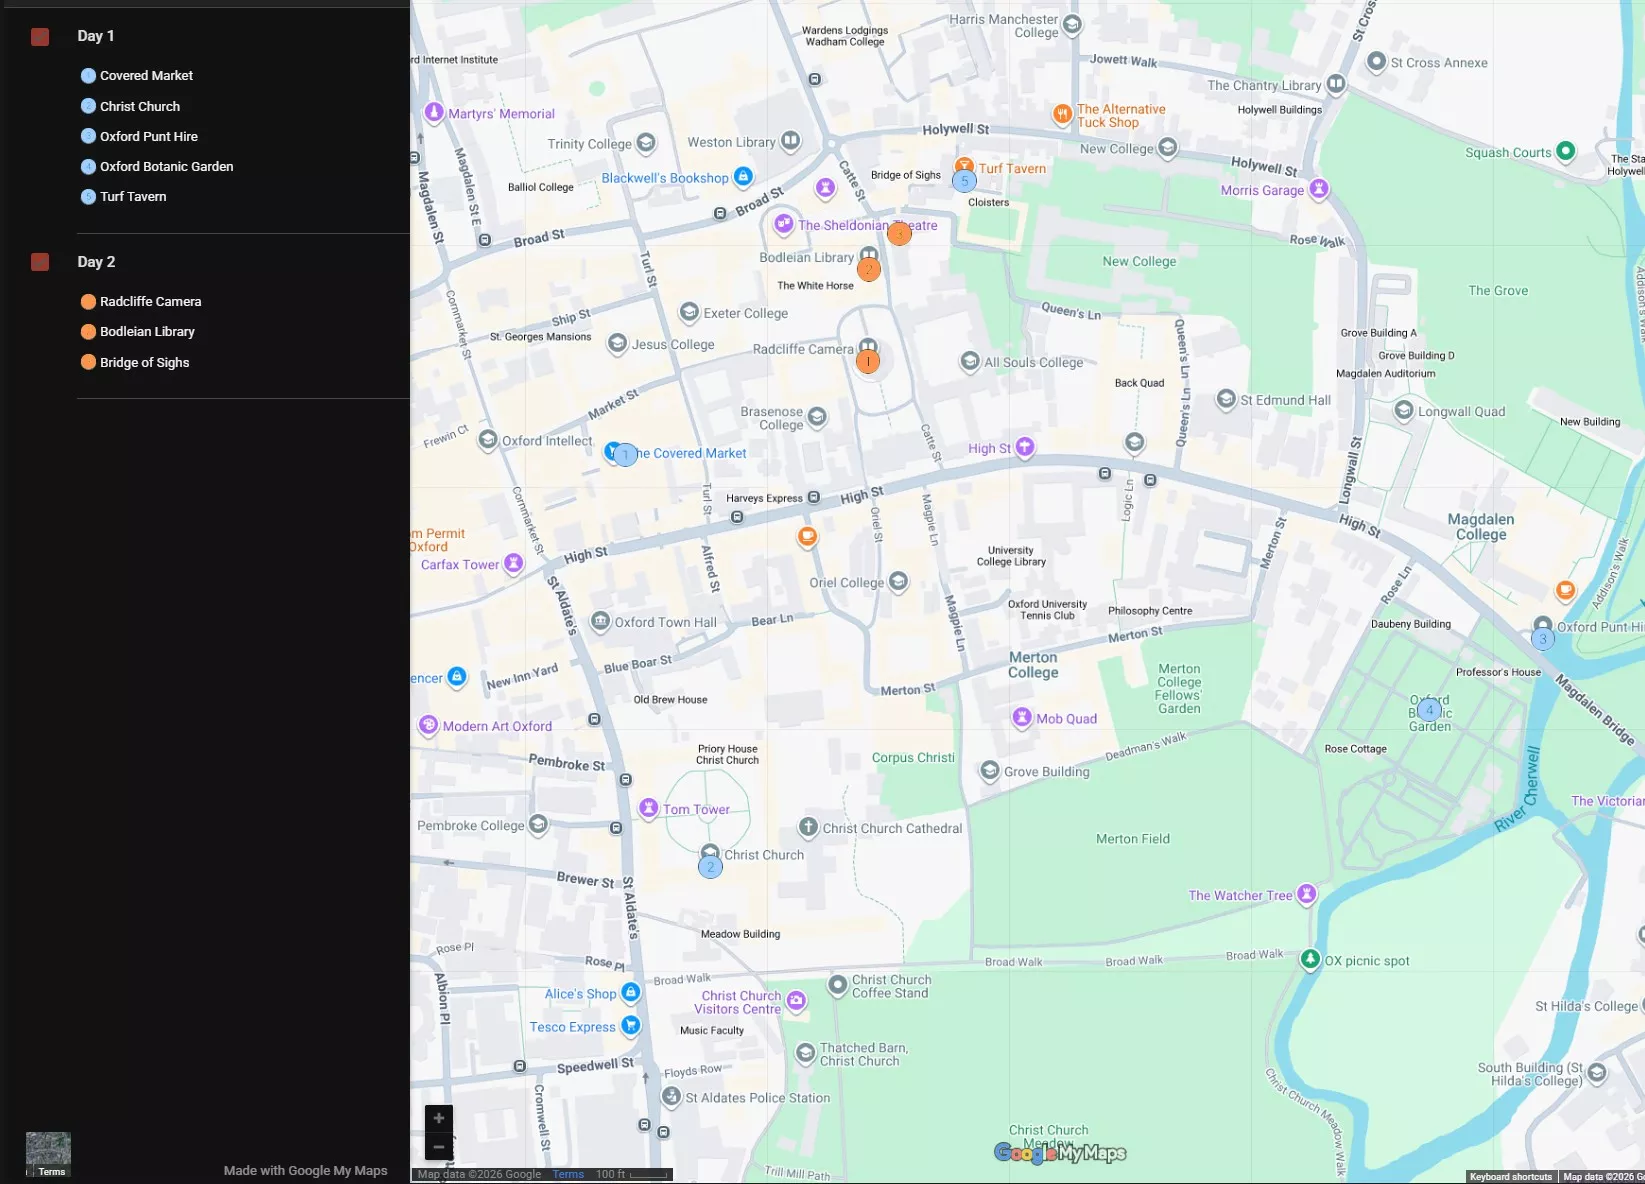Click Carfax Tower landmark icon

(514, 563)
